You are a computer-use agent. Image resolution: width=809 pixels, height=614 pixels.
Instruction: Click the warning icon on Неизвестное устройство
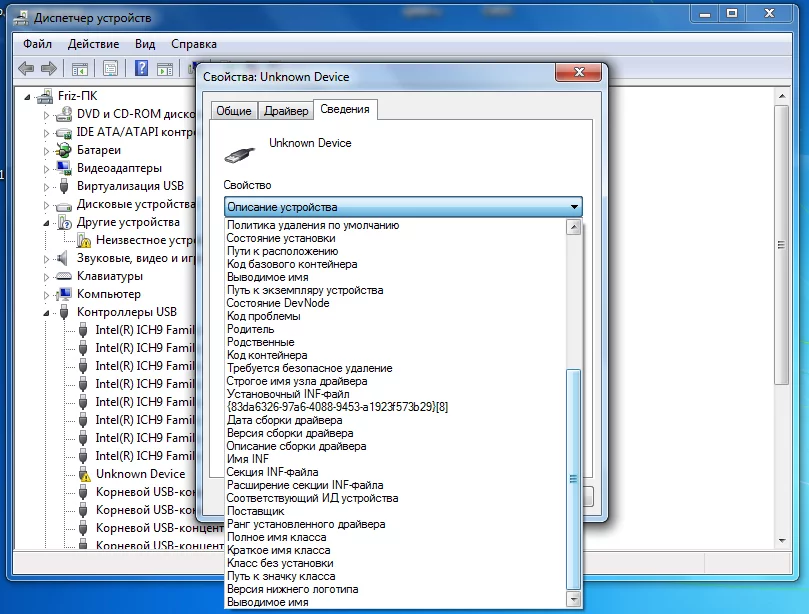(85, 240)
